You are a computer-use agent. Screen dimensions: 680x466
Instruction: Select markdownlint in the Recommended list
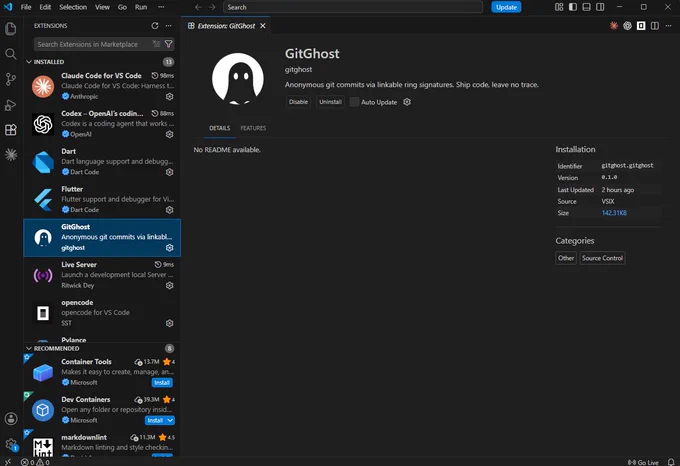coord(102,443)
